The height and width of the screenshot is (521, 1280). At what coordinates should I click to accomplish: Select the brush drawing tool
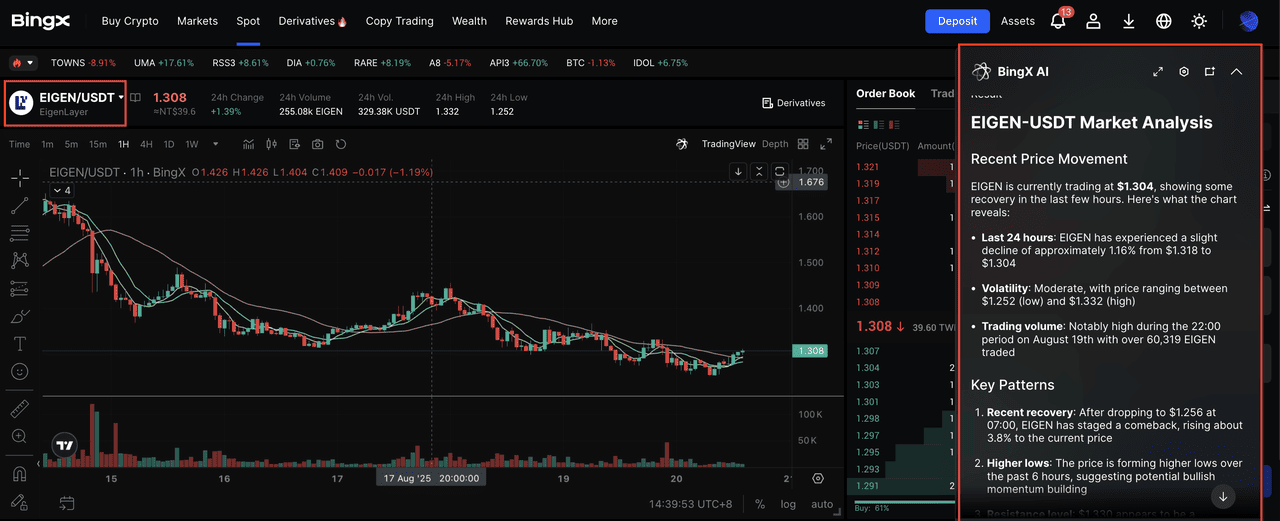click(19, 316)
